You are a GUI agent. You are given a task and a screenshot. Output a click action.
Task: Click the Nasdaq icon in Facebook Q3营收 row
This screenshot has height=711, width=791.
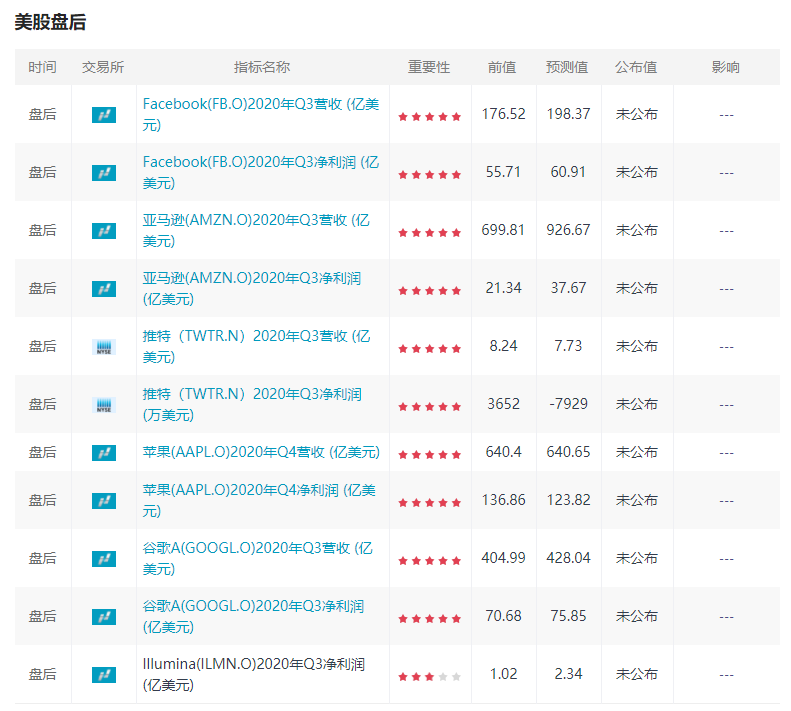104,115
